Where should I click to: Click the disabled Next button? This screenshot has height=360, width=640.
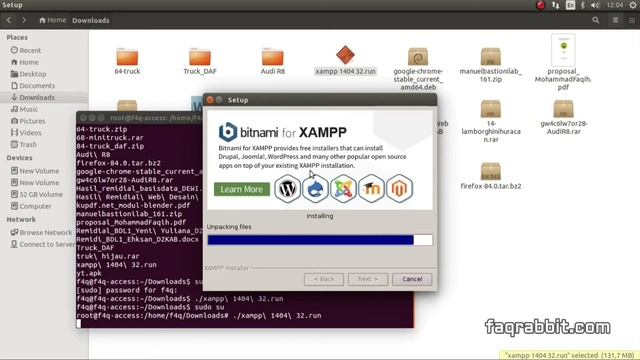point(368,279)
